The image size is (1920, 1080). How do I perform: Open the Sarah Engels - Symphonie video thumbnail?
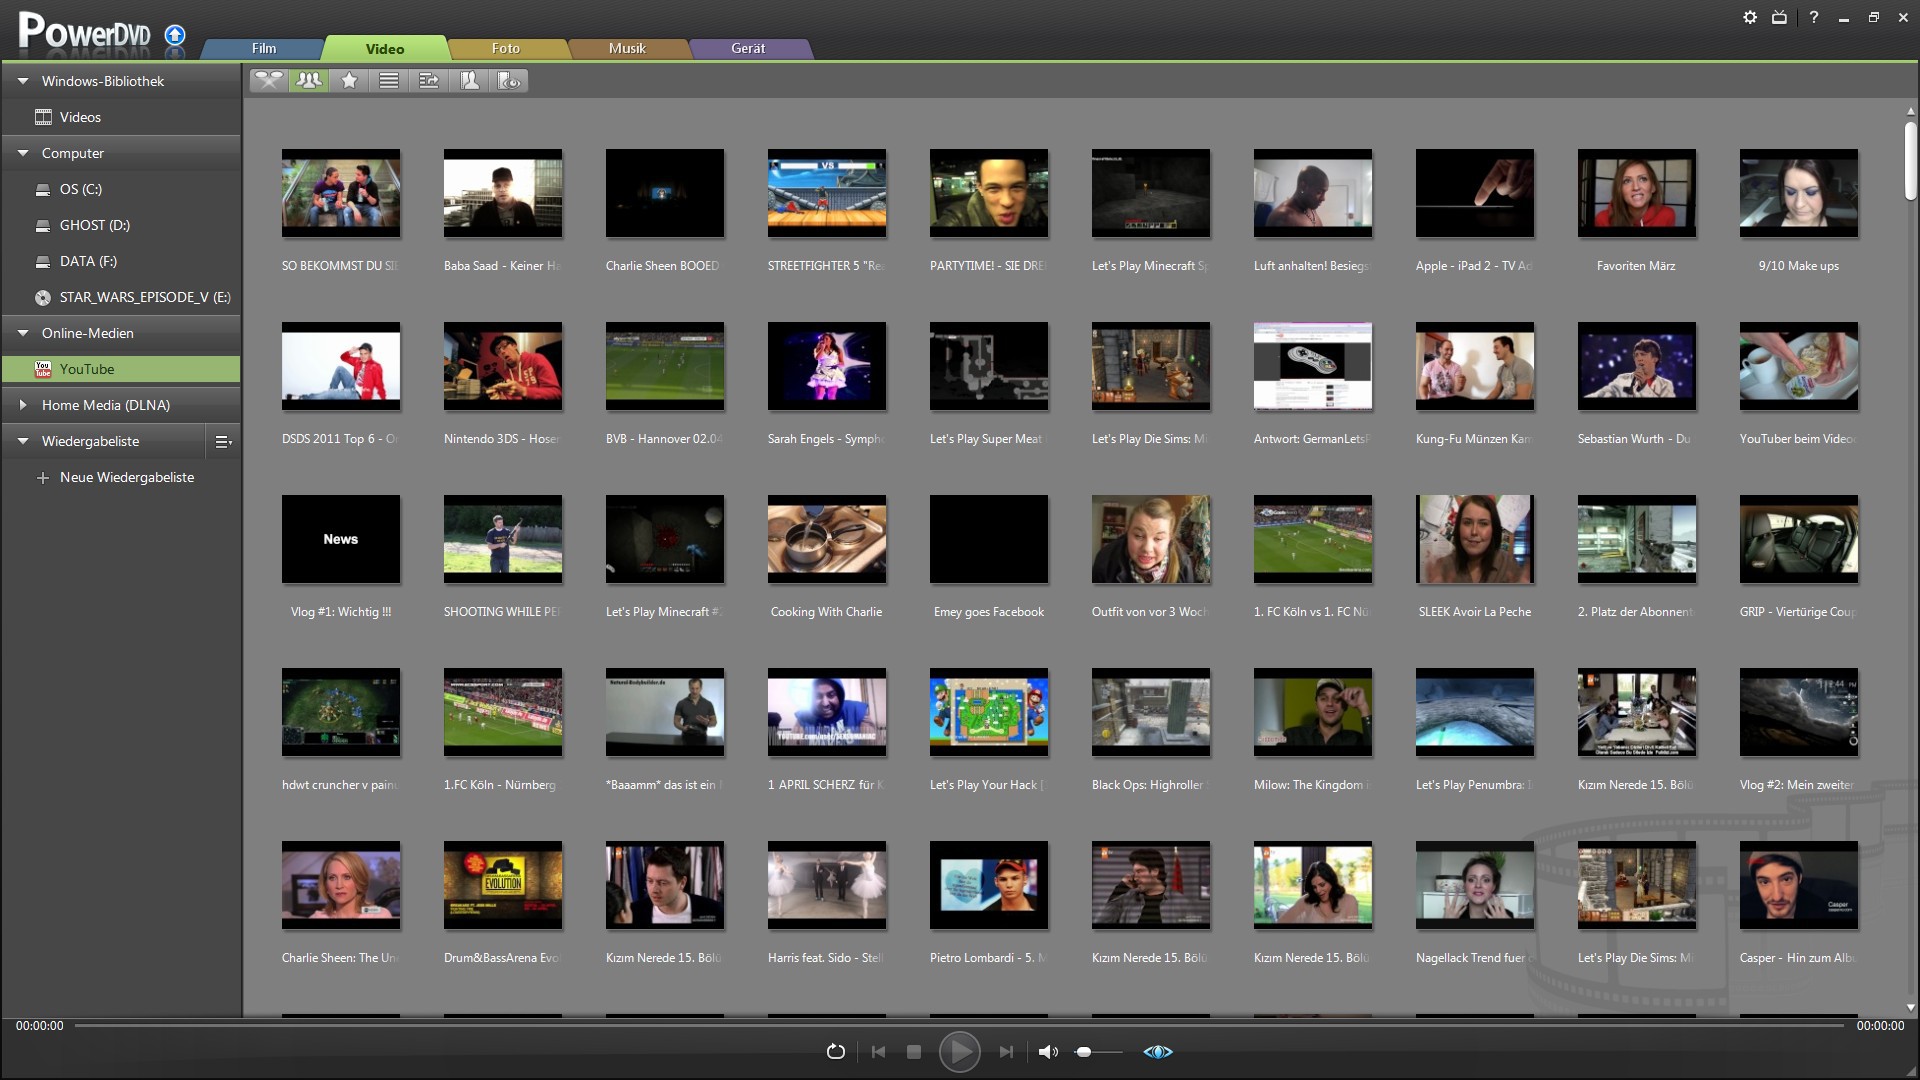click(x=827, y=366)
